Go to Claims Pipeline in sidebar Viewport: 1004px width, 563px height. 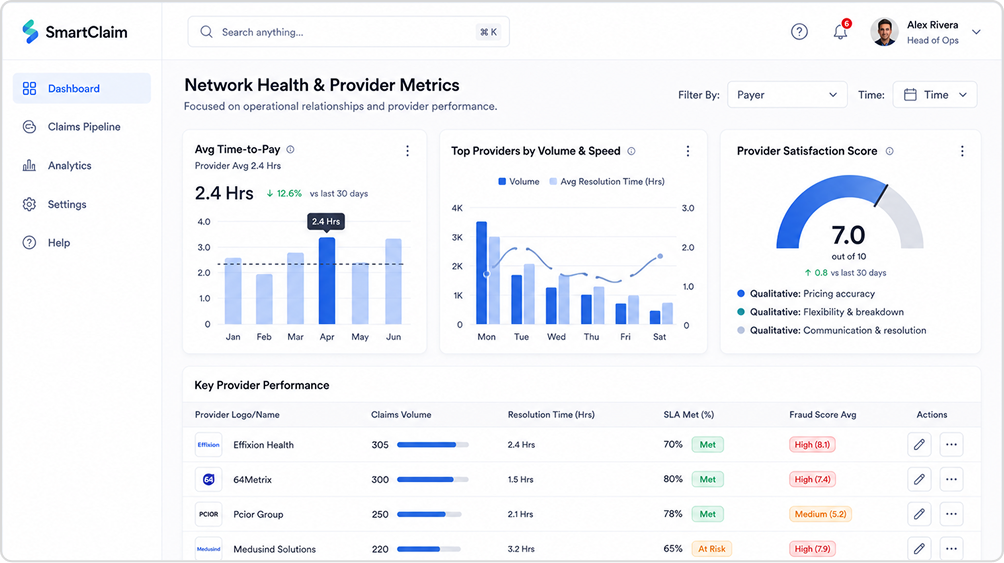point(82,127)
